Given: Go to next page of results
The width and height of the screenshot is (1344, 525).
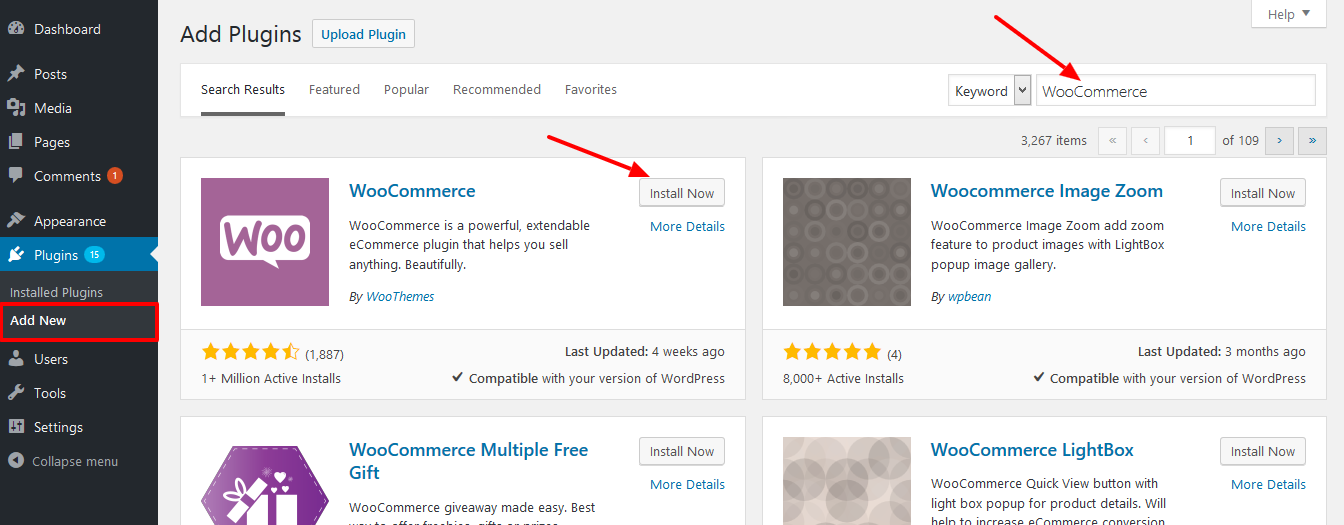Looking at the screenshot, I should click(x=1279, y=141).
